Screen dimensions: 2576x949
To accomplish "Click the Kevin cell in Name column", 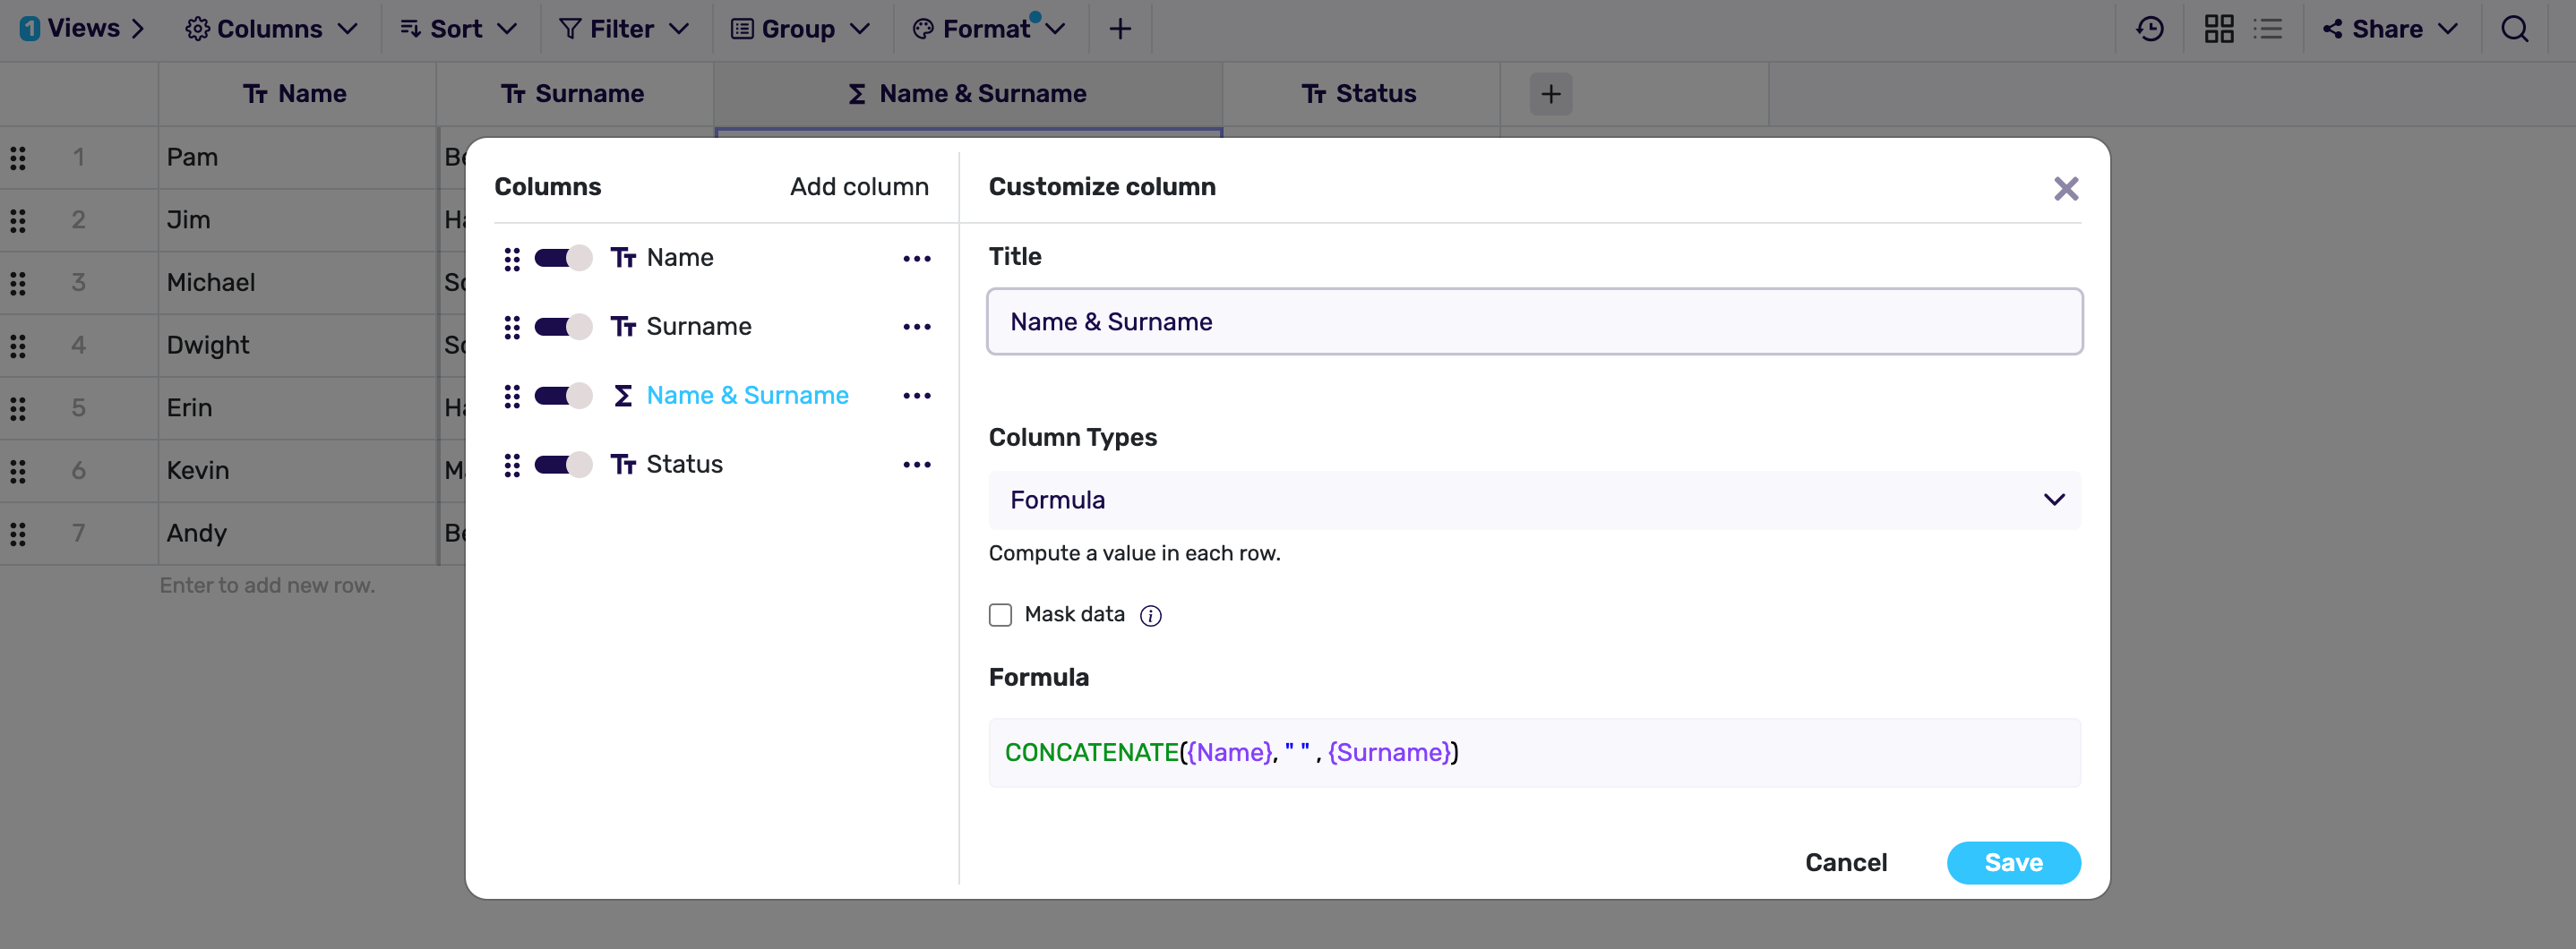I will click(296, 471).
